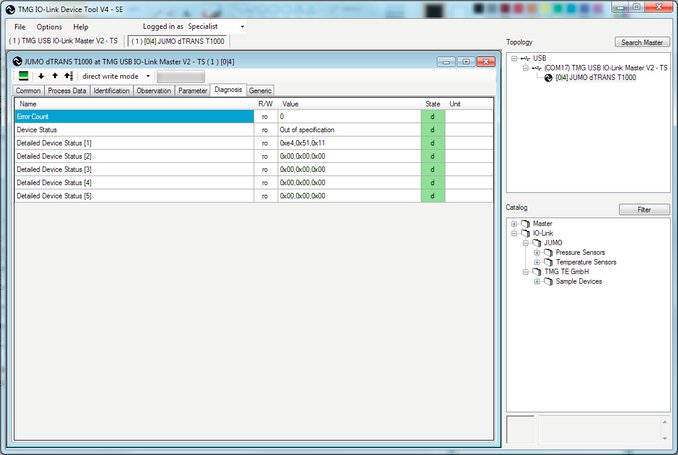Switch to the Generic tab
The height and width of the screenshot is (455, 678).
coord(260,90)
